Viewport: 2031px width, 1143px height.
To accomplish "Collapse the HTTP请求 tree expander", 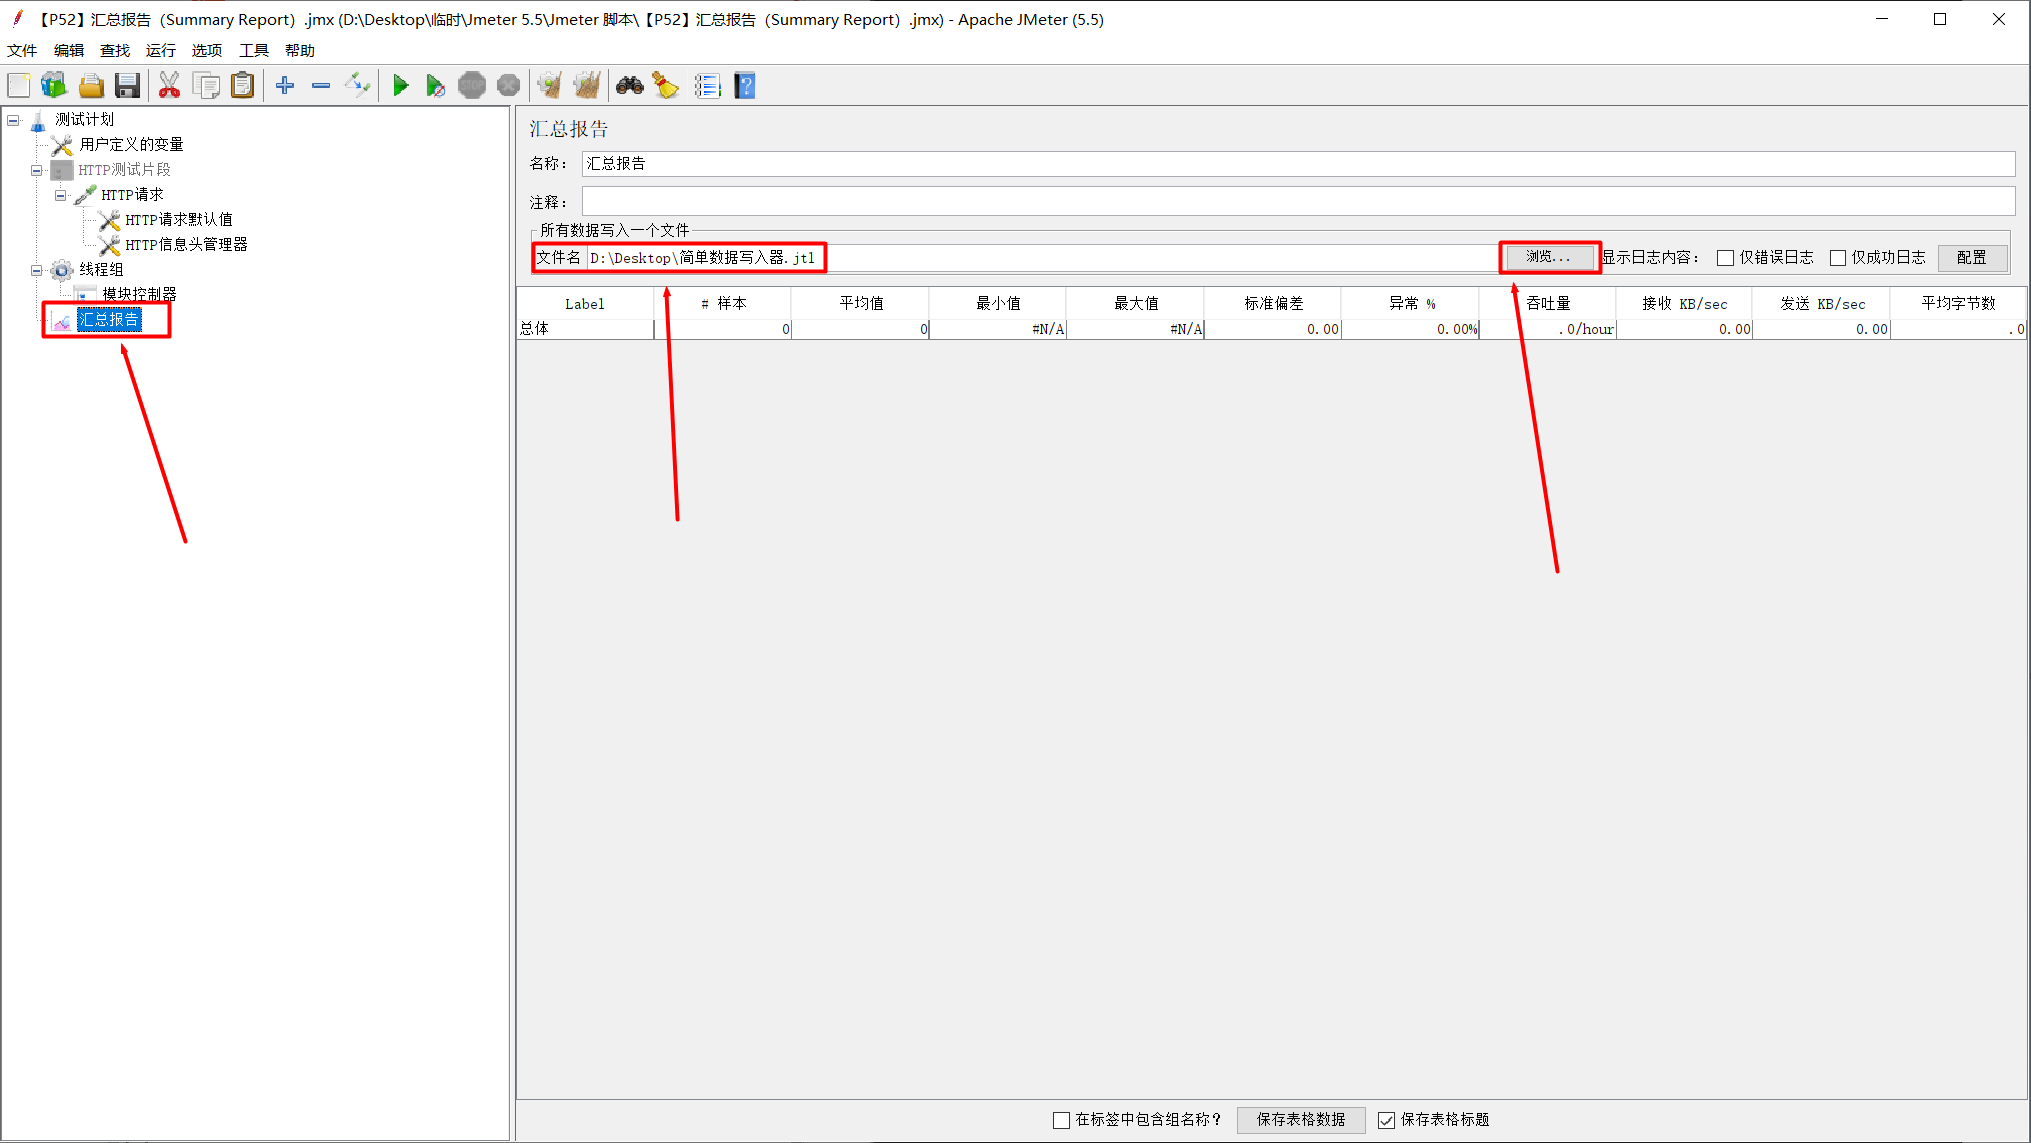I will (x=61, y=195).
